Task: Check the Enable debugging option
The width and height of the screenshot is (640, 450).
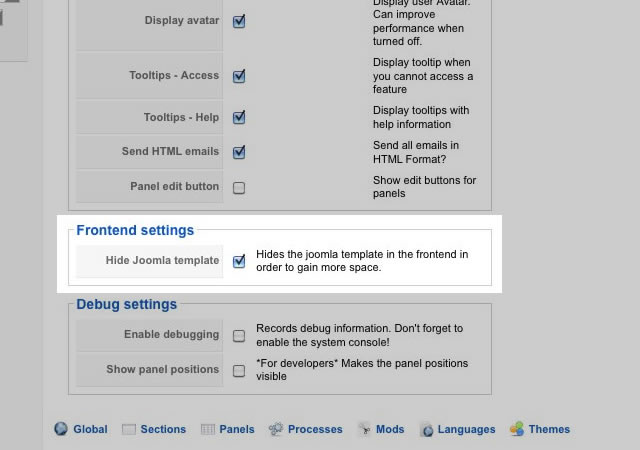Action: pos(239,336)
